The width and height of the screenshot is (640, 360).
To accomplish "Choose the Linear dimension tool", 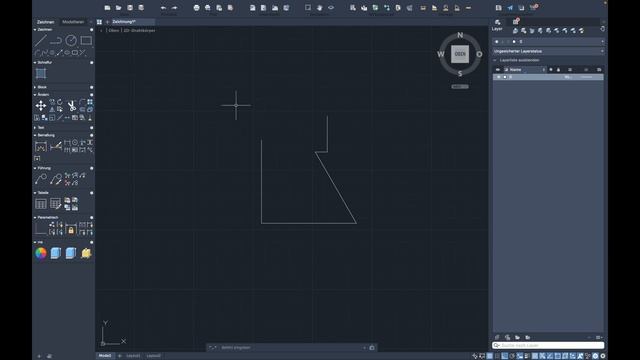I will tap(41, 147).
